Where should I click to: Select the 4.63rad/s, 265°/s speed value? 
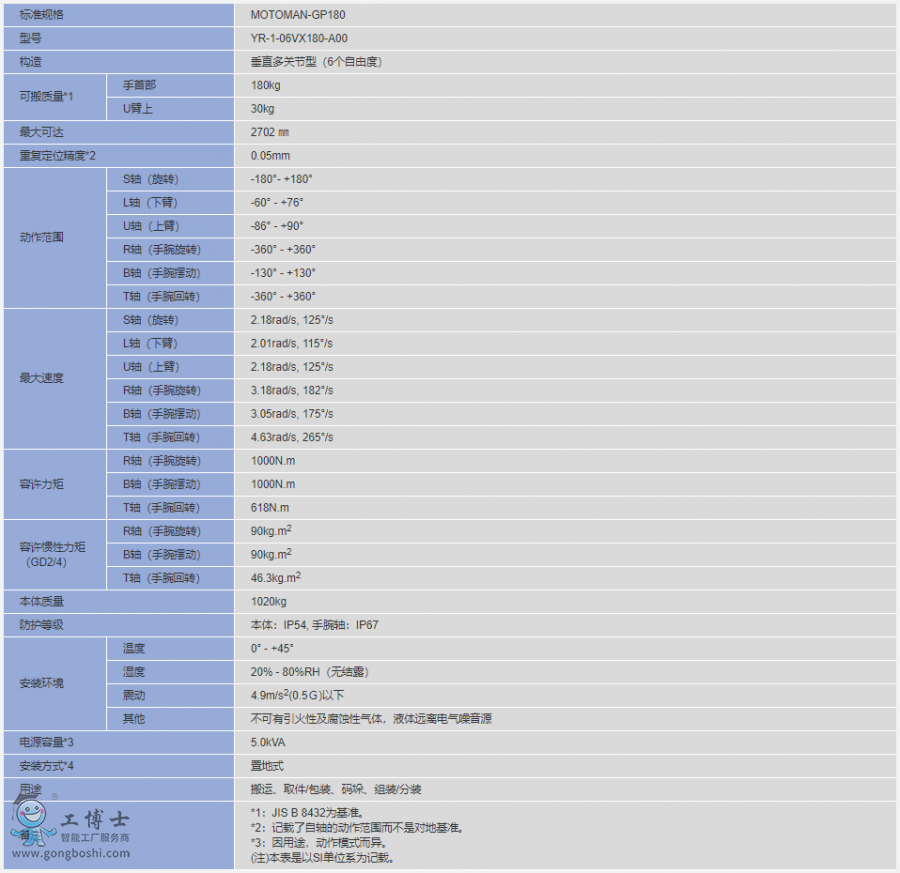tap(292, 437)
